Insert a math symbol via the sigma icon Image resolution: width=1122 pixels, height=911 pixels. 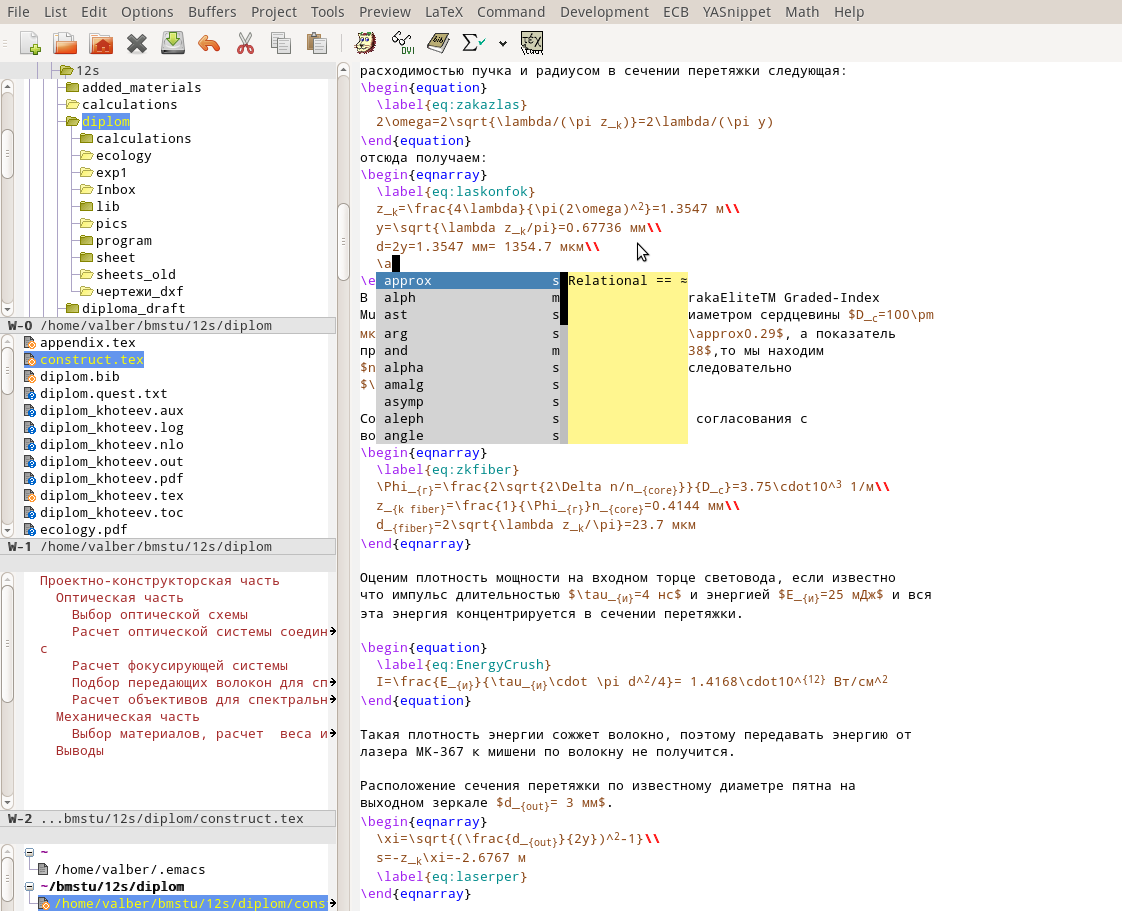pos(468,43)
